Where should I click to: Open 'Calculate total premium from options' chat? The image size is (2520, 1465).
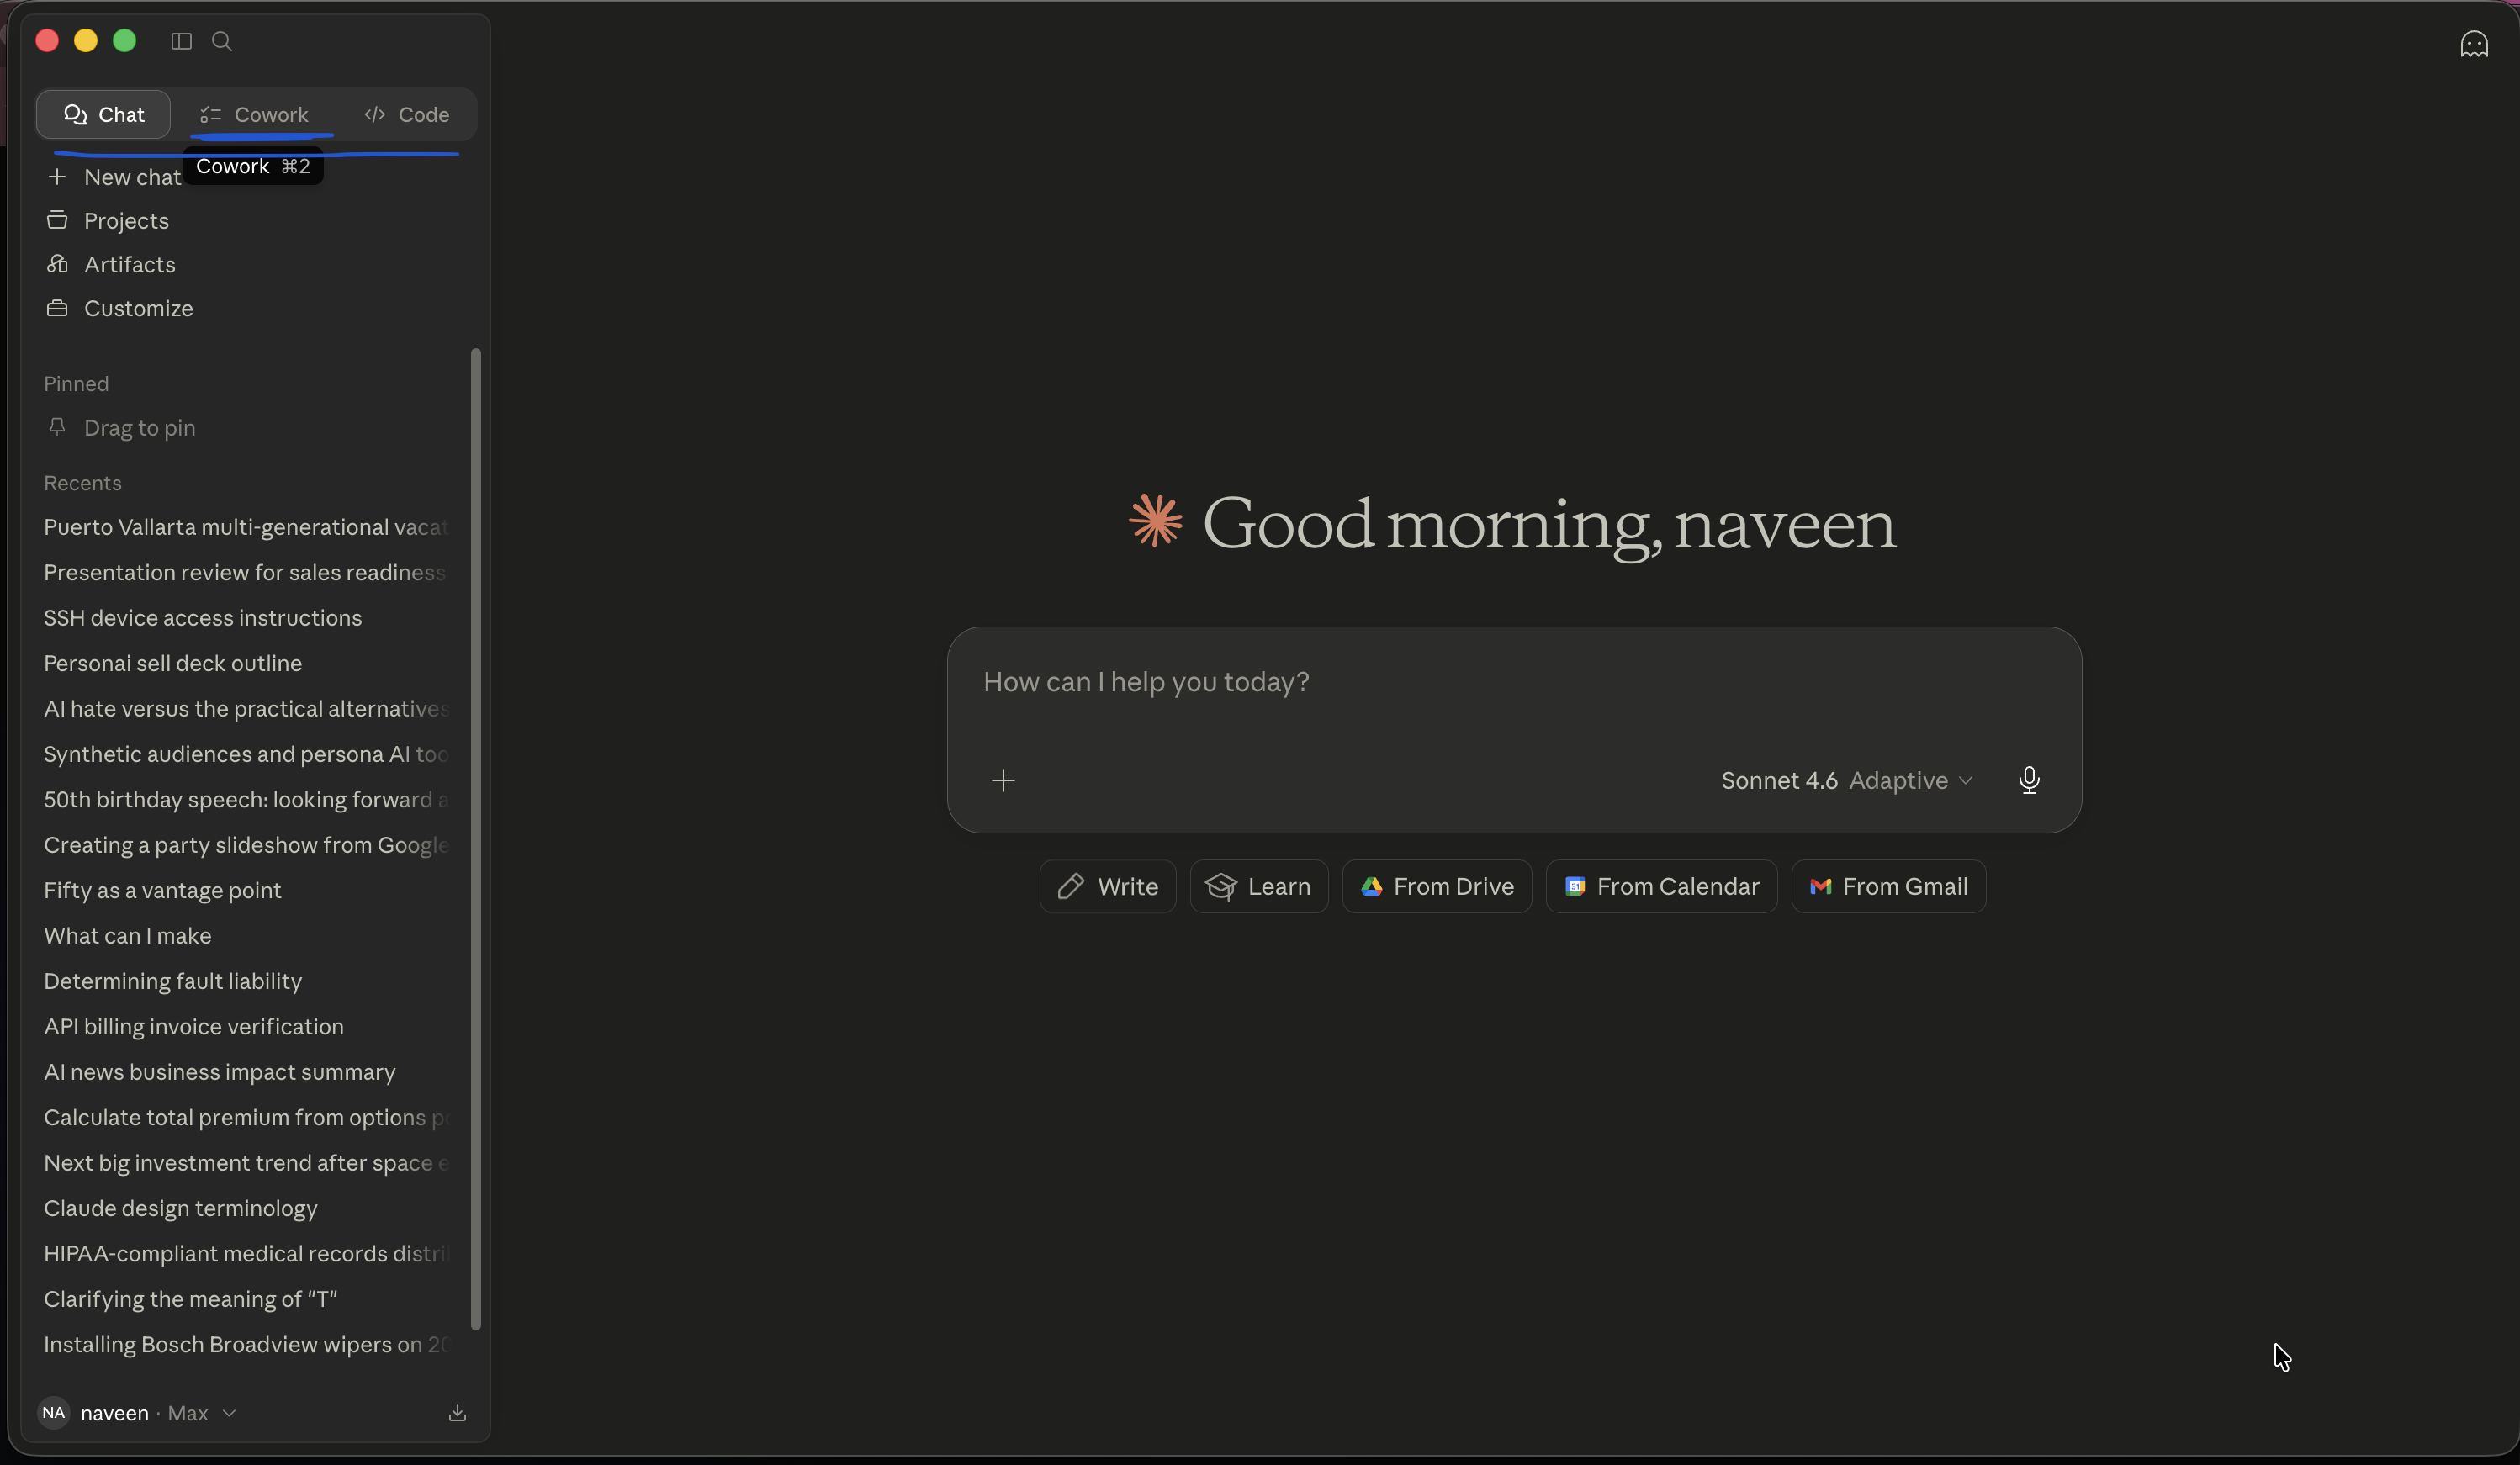click(x=248, y=1117)
